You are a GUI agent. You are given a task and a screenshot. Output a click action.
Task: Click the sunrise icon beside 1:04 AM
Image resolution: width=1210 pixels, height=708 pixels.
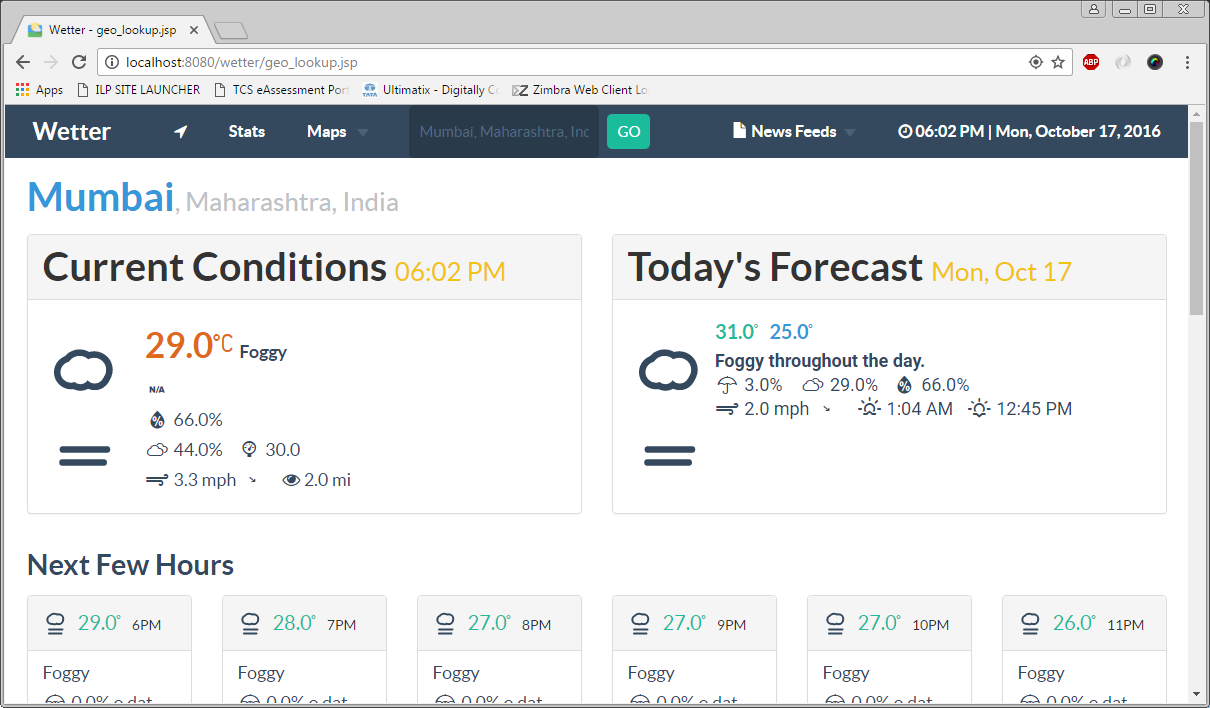tap(870, 407)
